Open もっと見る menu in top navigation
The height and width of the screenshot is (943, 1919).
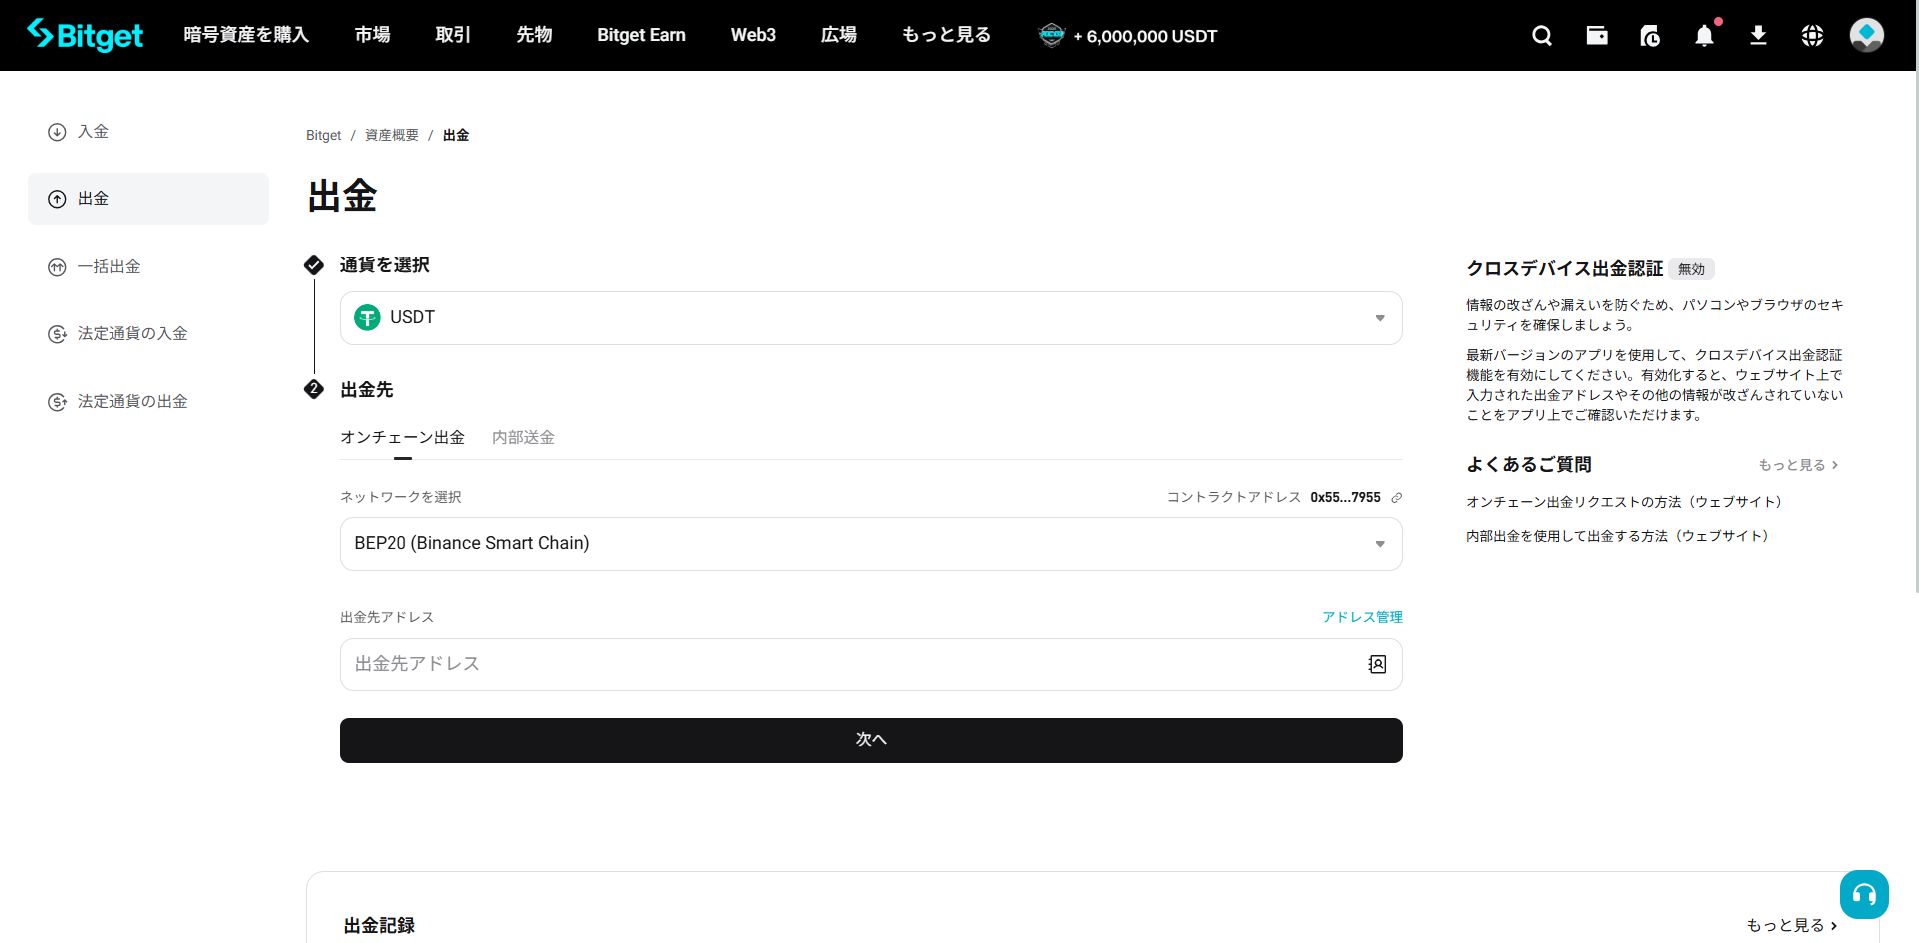(x=946, y=35)
